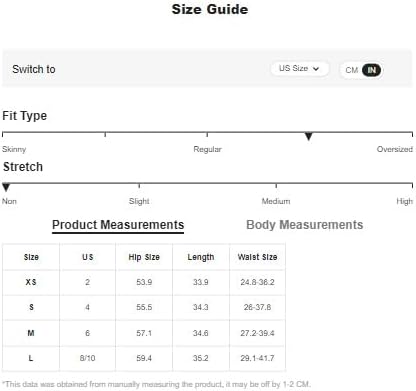Click the 'Slight' stretch label
The height and width of the screenshot is (391, 416).
click(139, 201)
